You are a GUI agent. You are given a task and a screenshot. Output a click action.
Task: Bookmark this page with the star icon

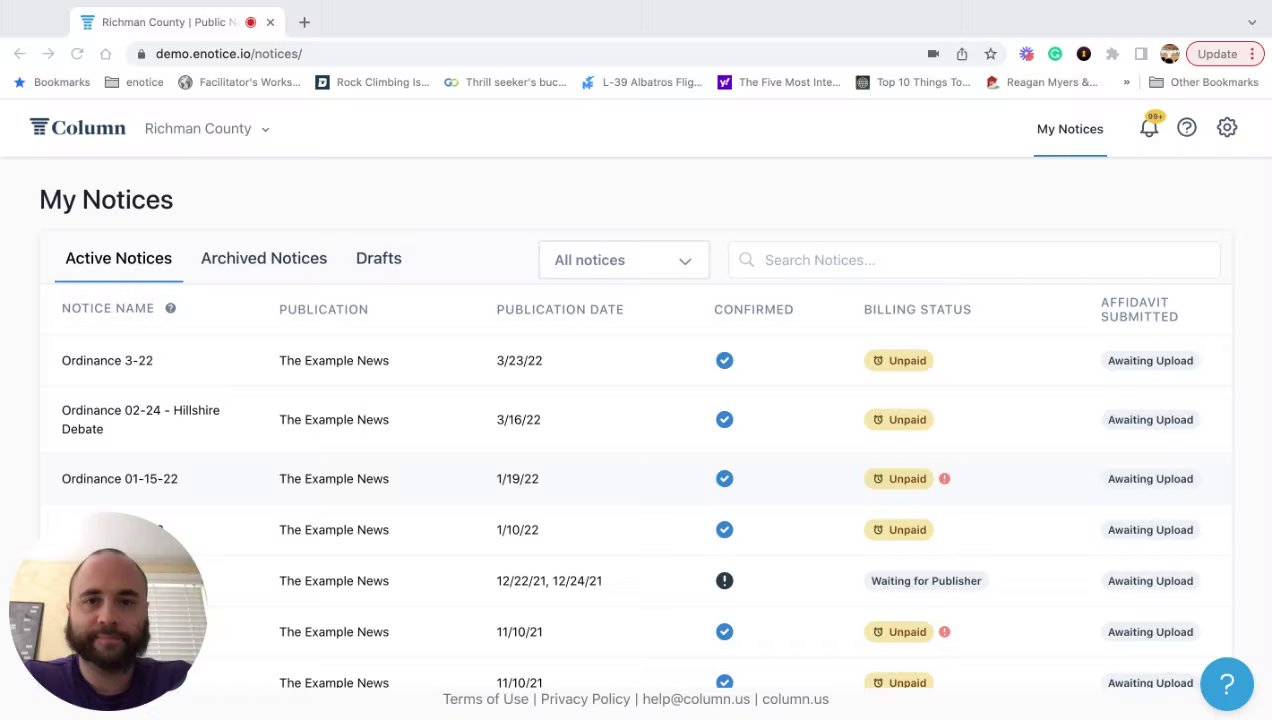click(990, 54)
